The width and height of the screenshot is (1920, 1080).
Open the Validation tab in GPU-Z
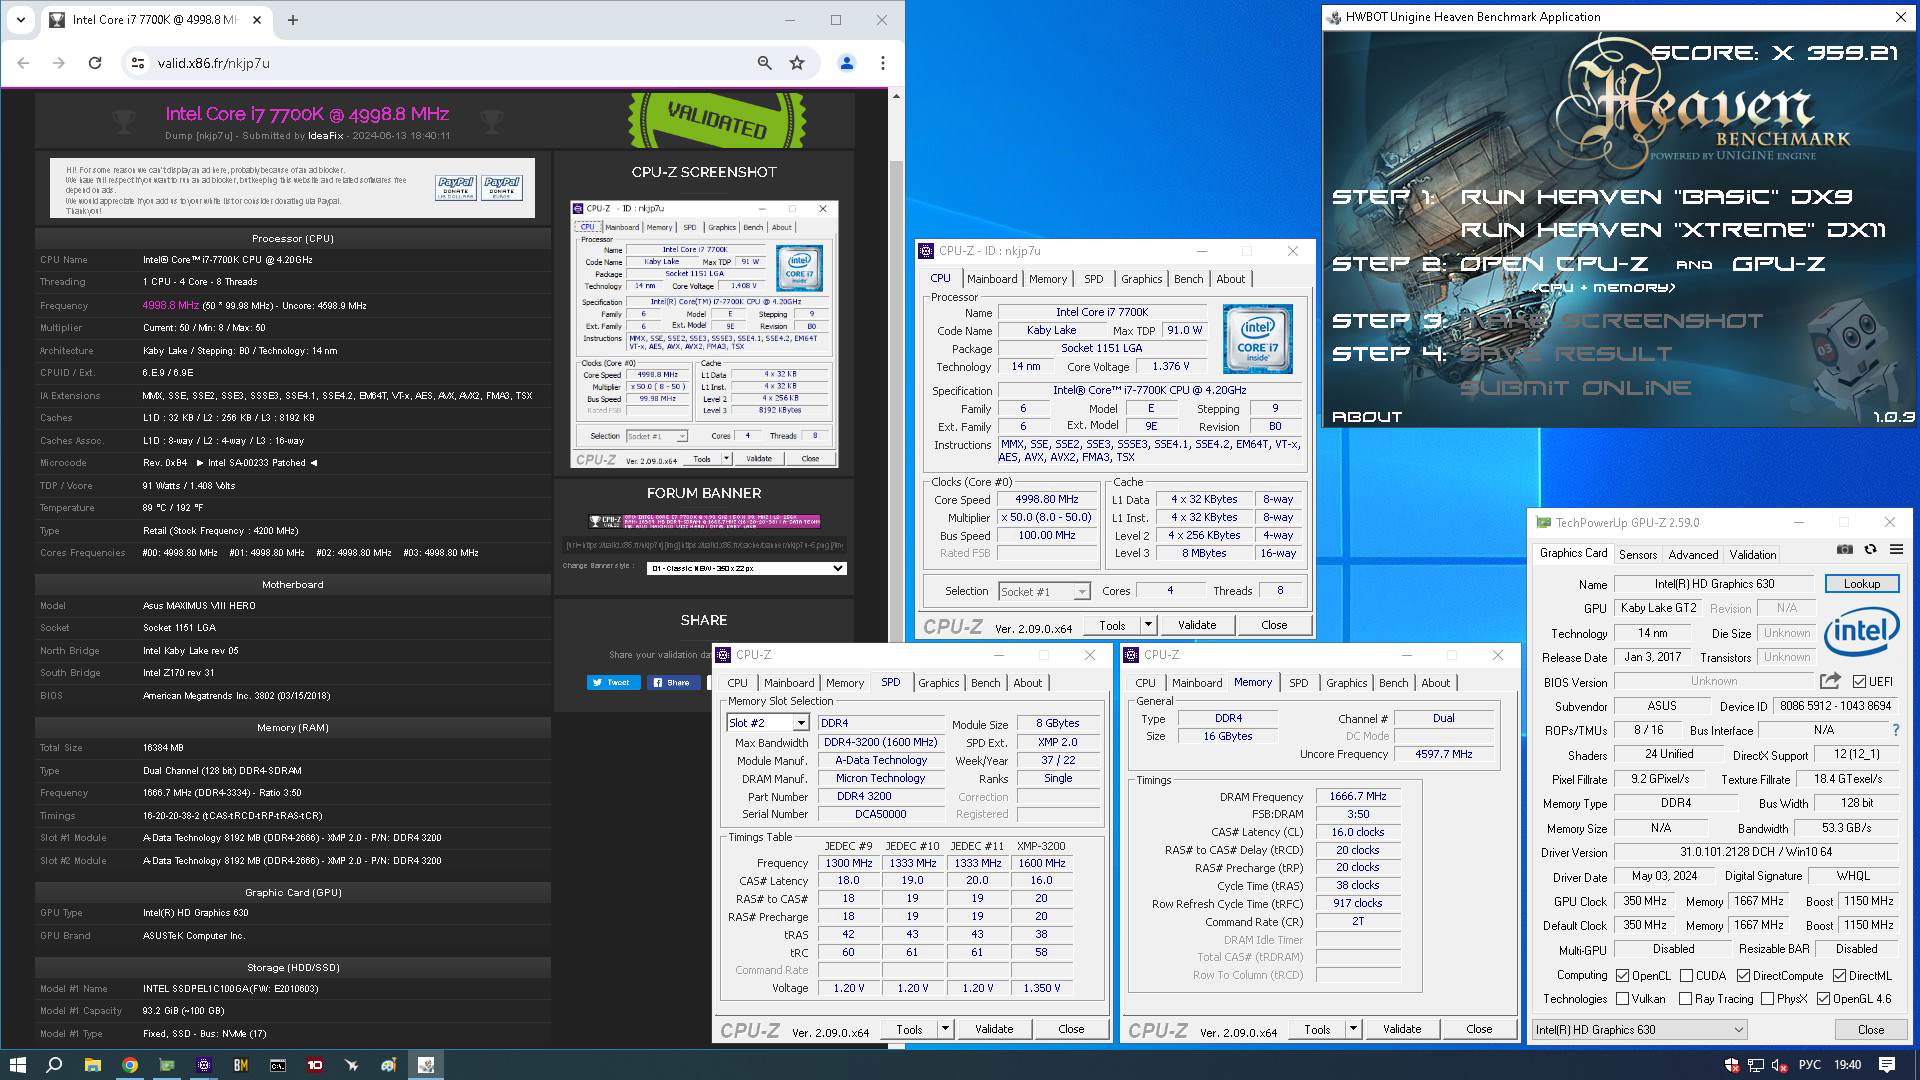1753,554
